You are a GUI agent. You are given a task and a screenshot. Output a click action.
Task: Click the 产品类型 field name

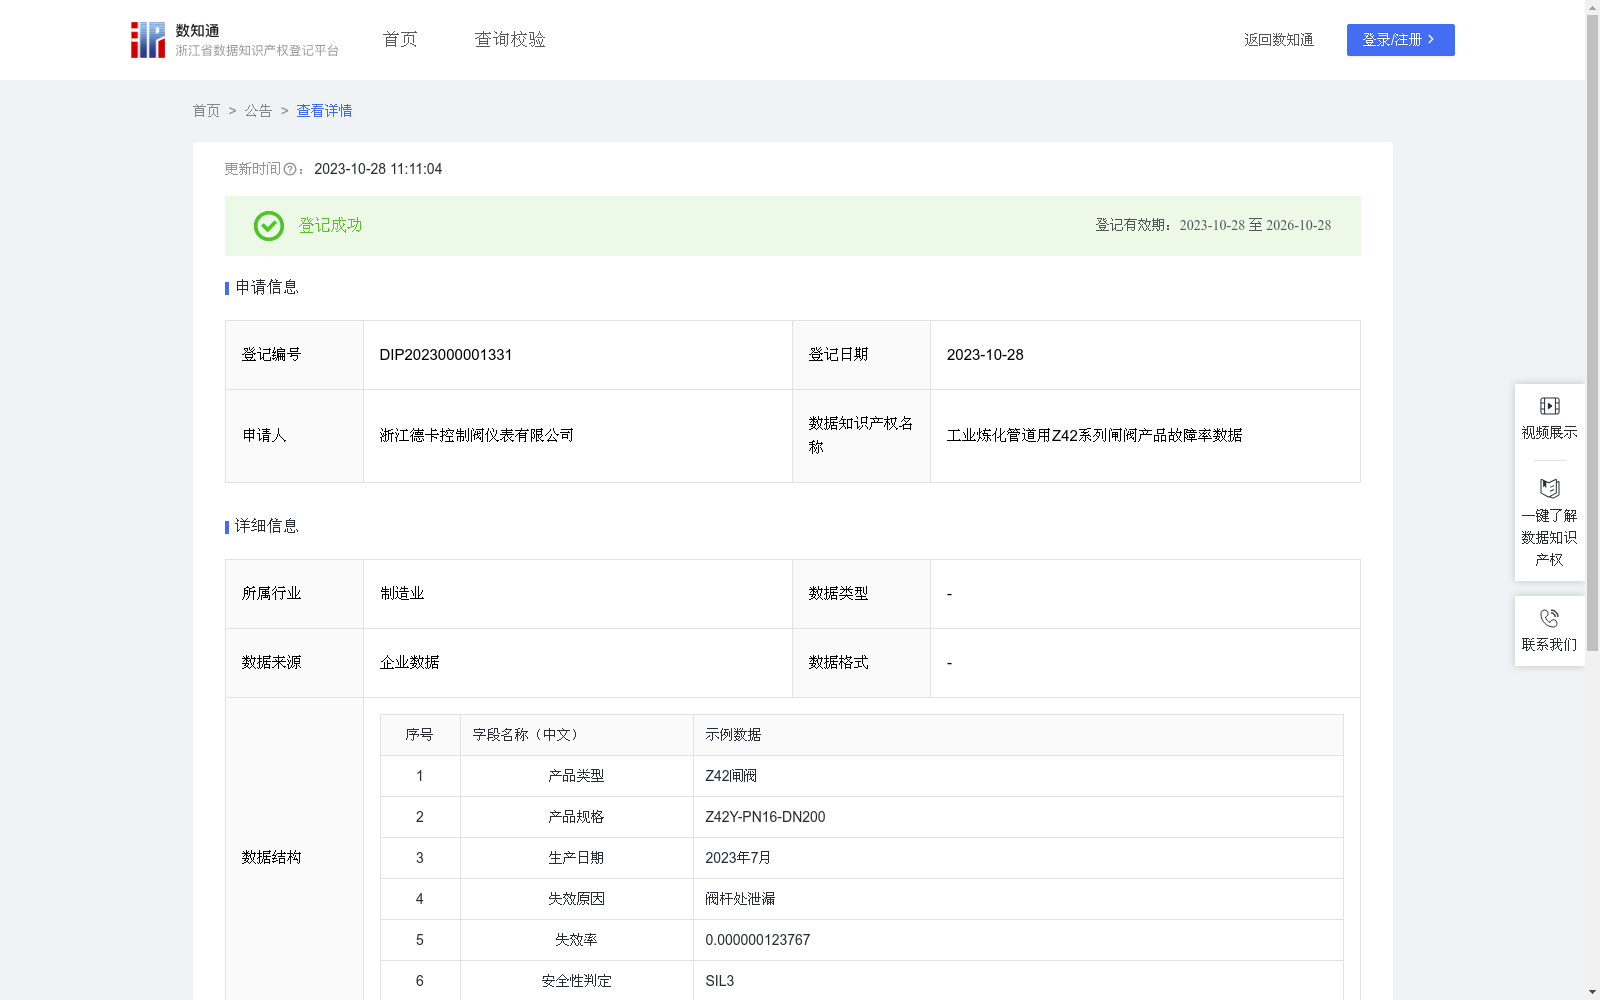pyautogui.click(x=576, y=776)
